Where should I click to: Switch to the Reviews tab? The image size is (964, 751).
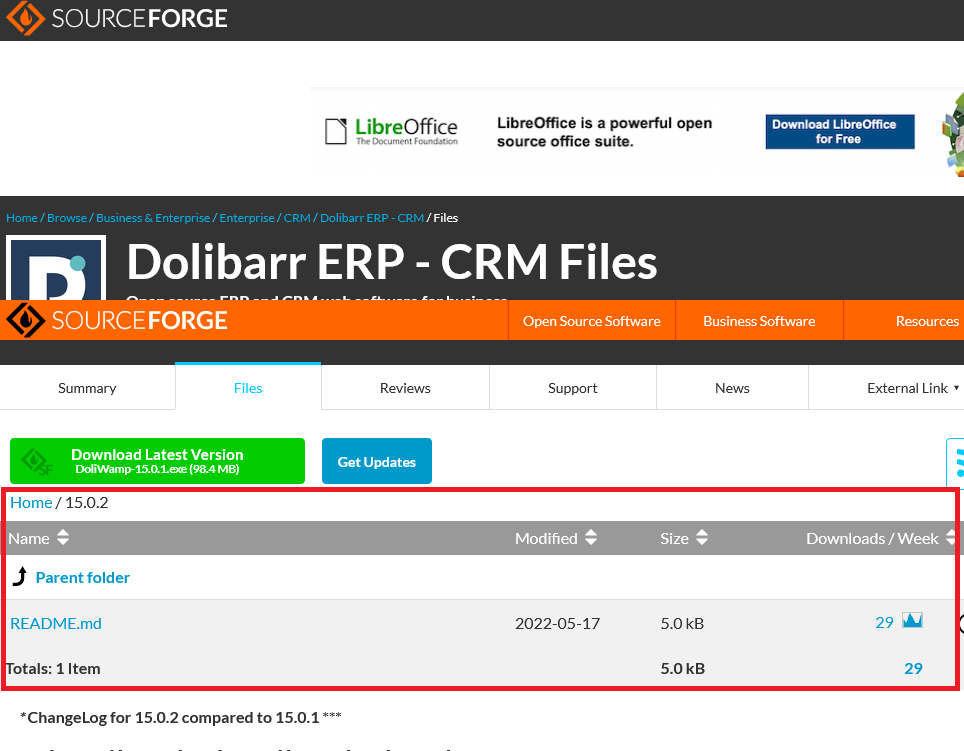(405, 388)
